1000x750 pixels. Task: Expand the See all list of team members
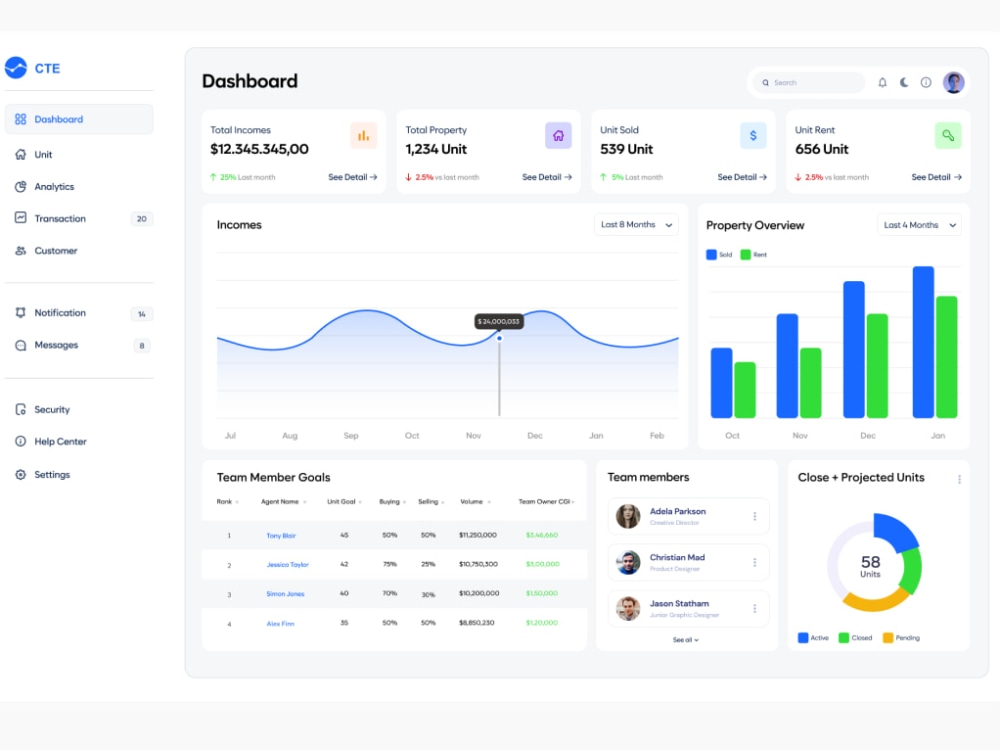tap(685, 640)
